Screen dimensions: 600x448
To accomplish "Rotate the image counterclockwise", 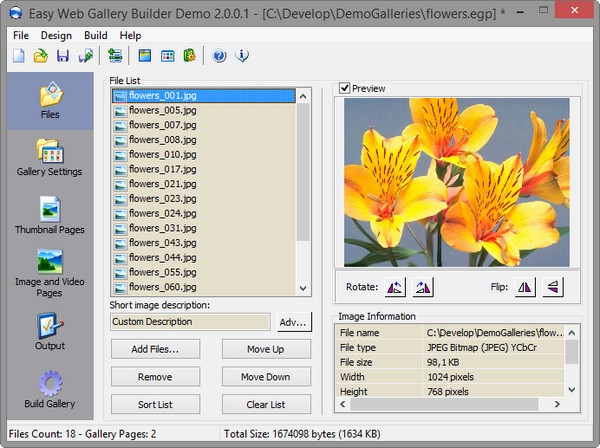I will tap(395, 288).
